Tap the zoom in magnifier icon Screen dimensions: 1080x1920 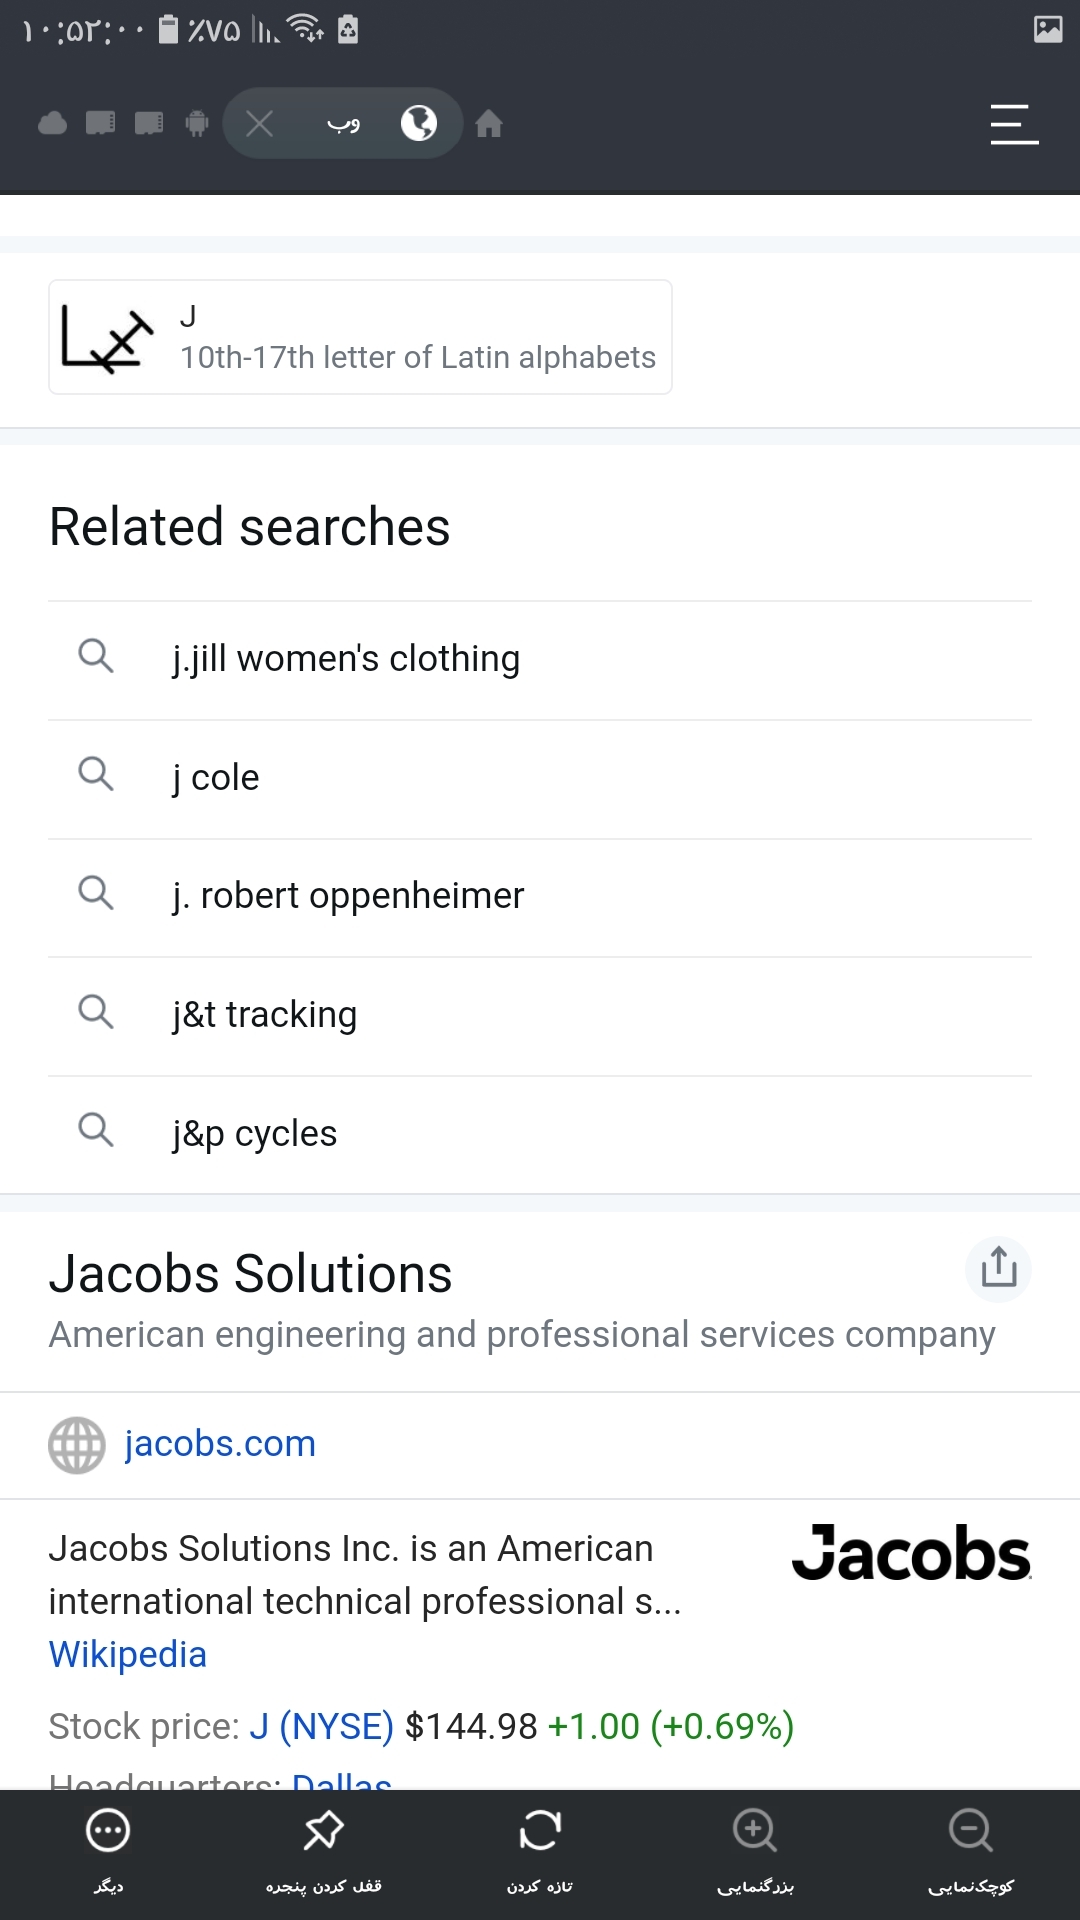pyautogui.click(x=755, y=1832)
